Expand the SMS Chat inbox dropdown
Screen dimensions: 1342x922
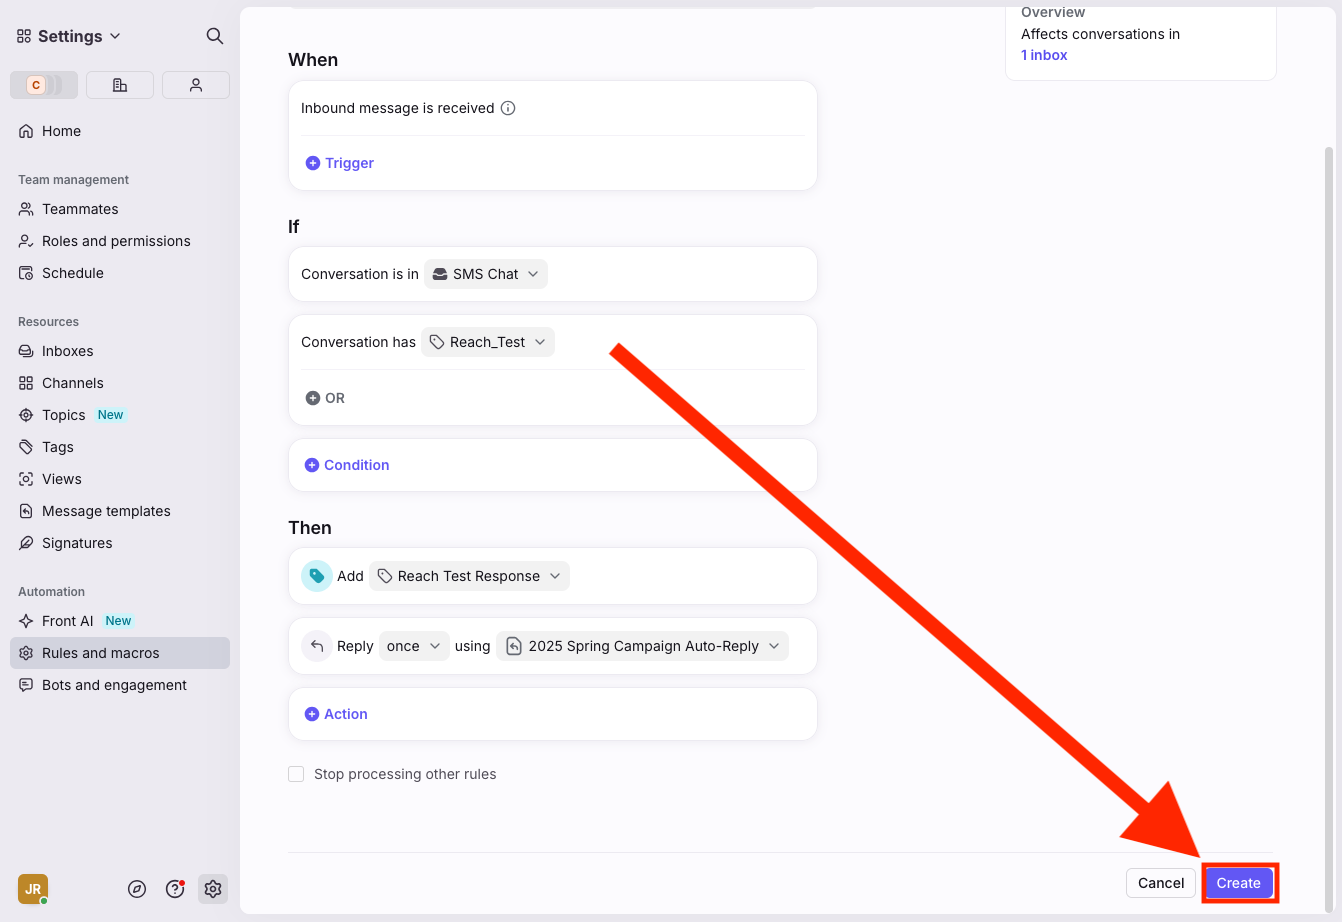click(486, 274)
